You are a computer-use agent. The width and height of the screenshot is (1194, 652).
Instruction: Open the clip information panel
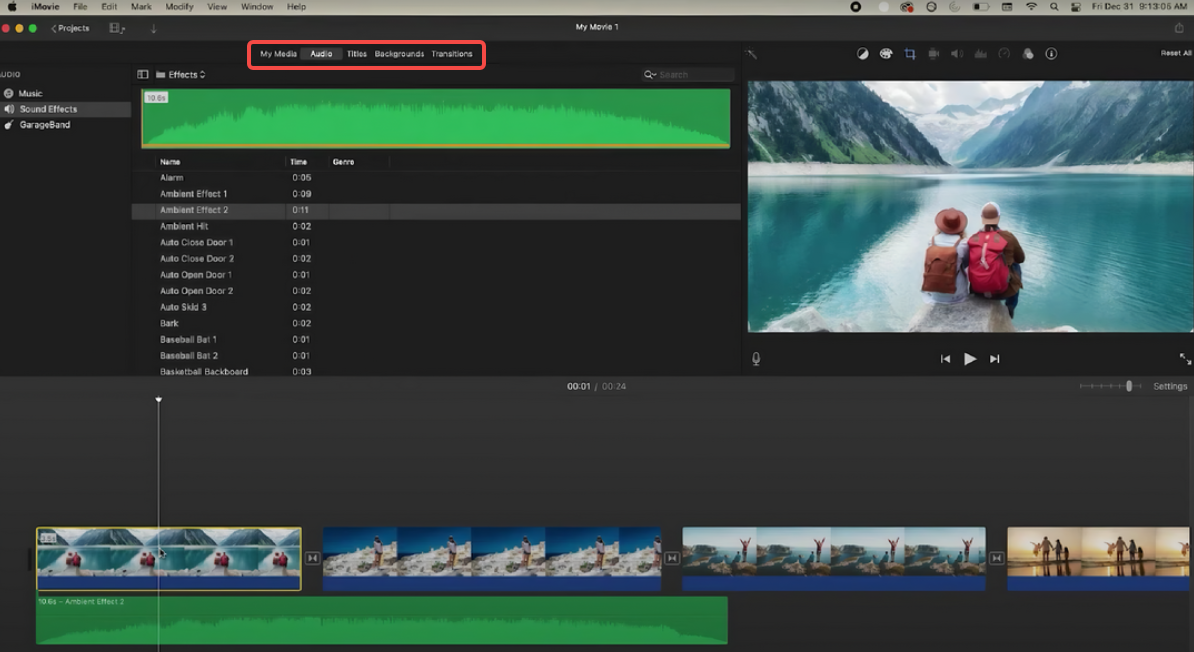click(x=1051, y=54)
